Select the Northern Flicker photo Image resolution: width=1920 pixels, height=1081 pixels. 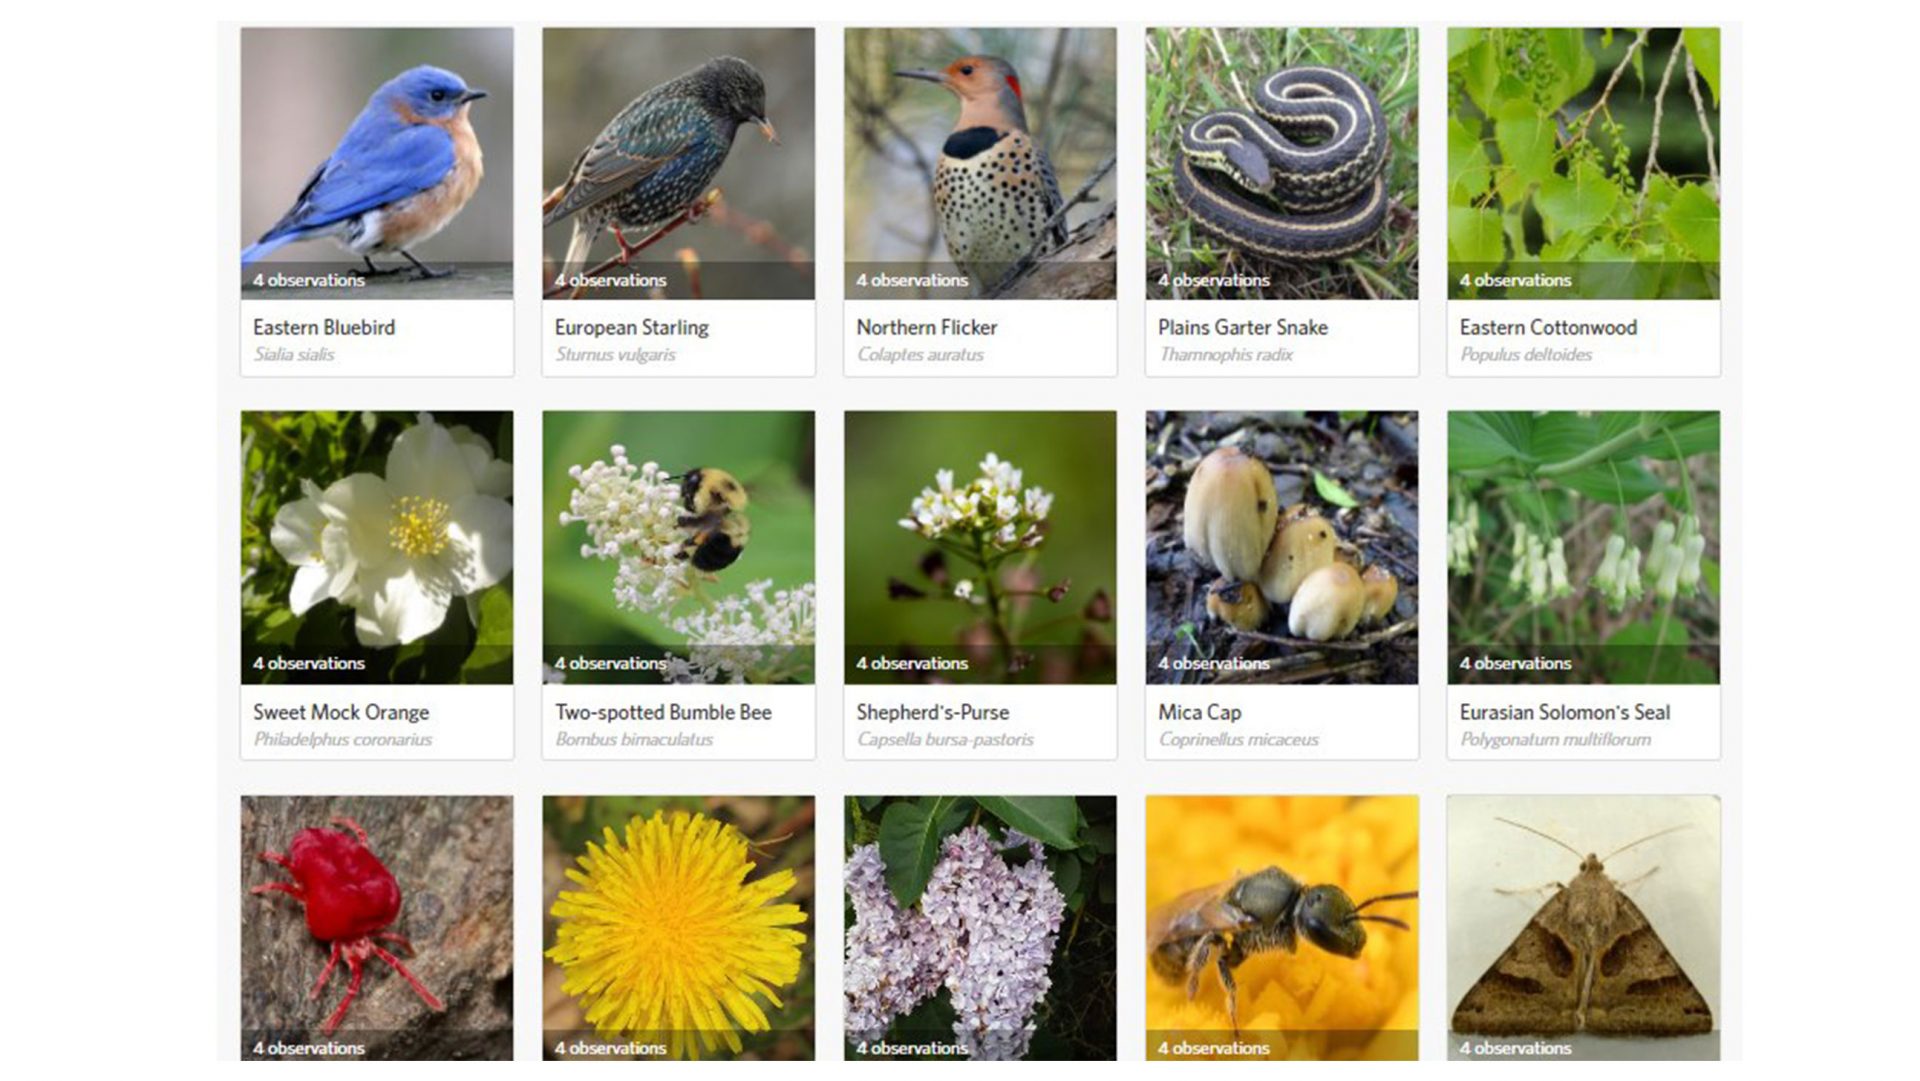pos(980,163)
